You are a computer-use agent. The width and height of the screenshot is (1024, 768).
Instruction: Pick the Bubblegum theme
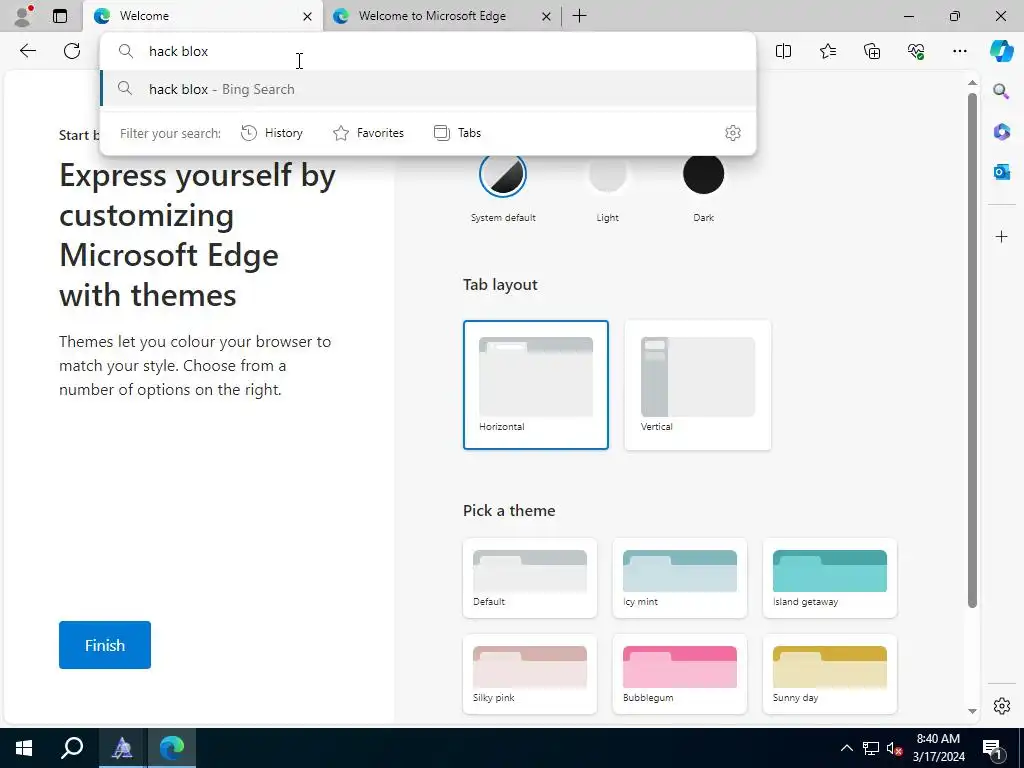click(680, 673)
